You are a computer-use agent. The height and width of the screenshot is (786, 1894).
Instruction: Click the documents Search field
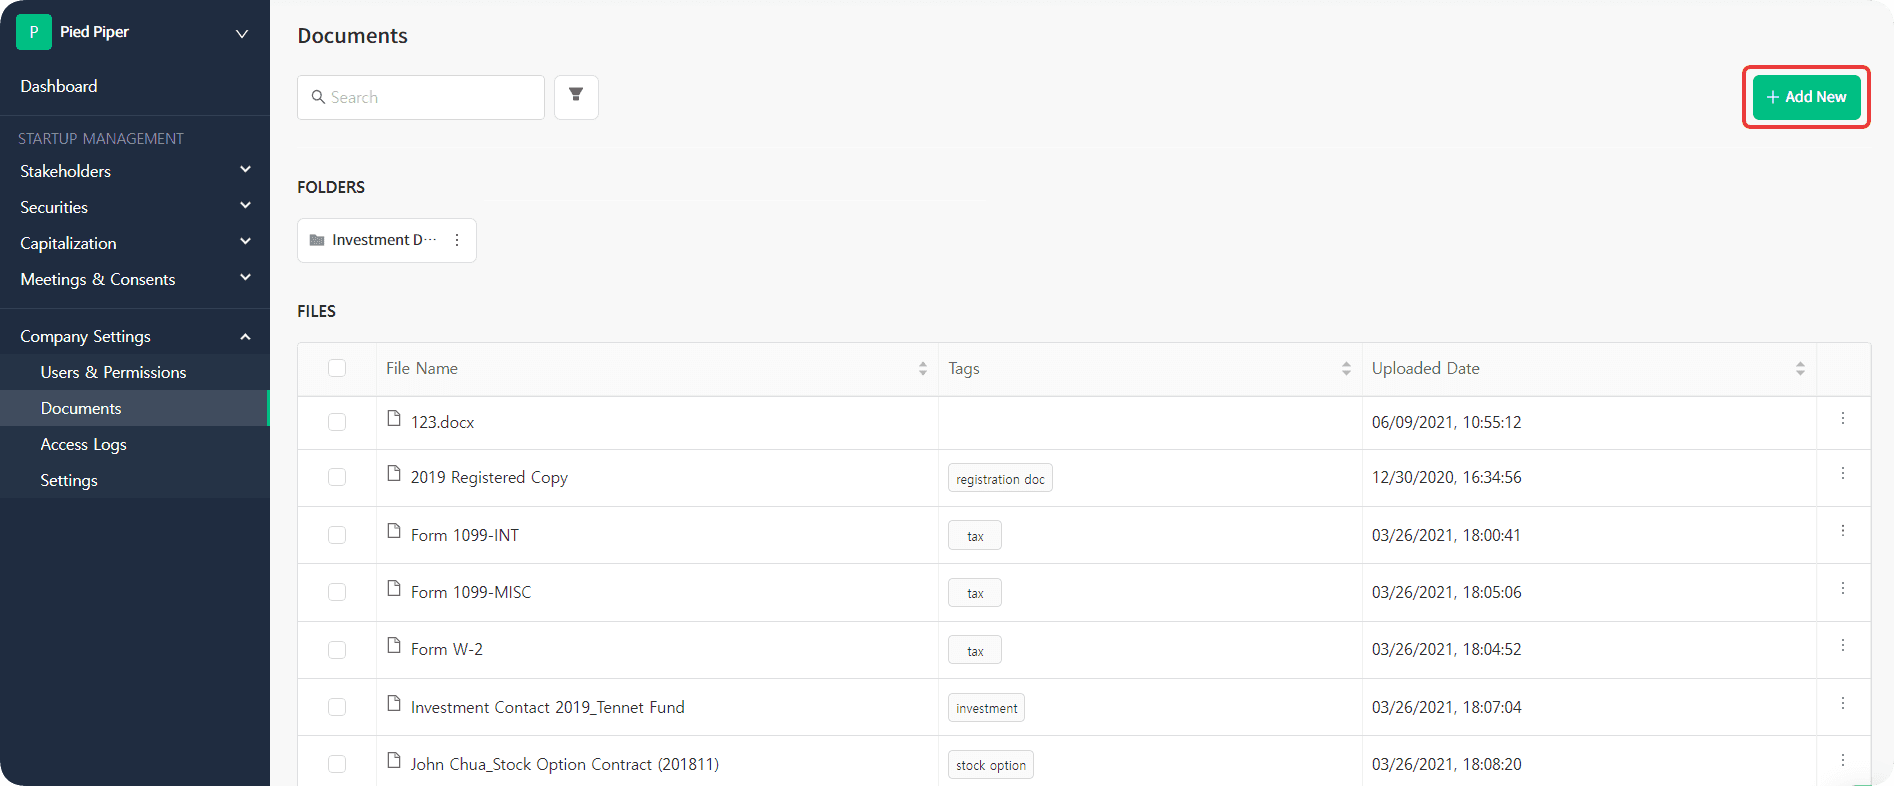(x=421, y=97)
